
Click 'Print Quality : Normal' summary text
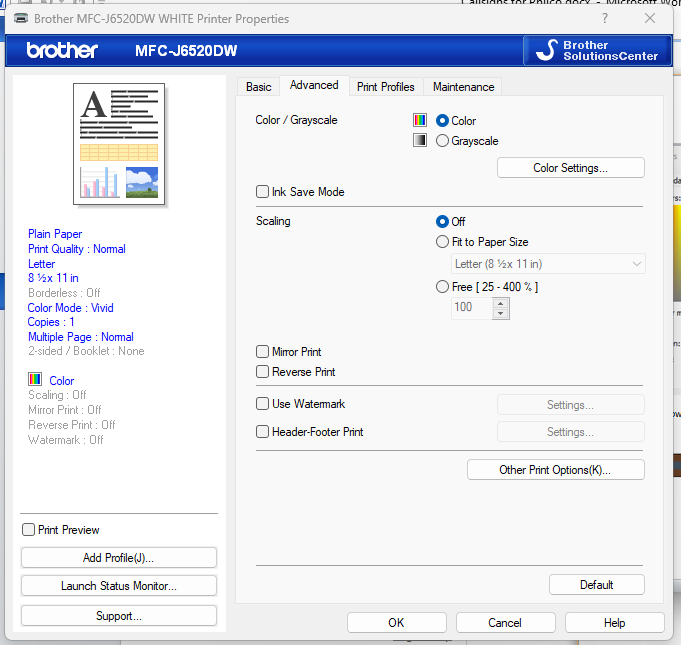point(77,249)
